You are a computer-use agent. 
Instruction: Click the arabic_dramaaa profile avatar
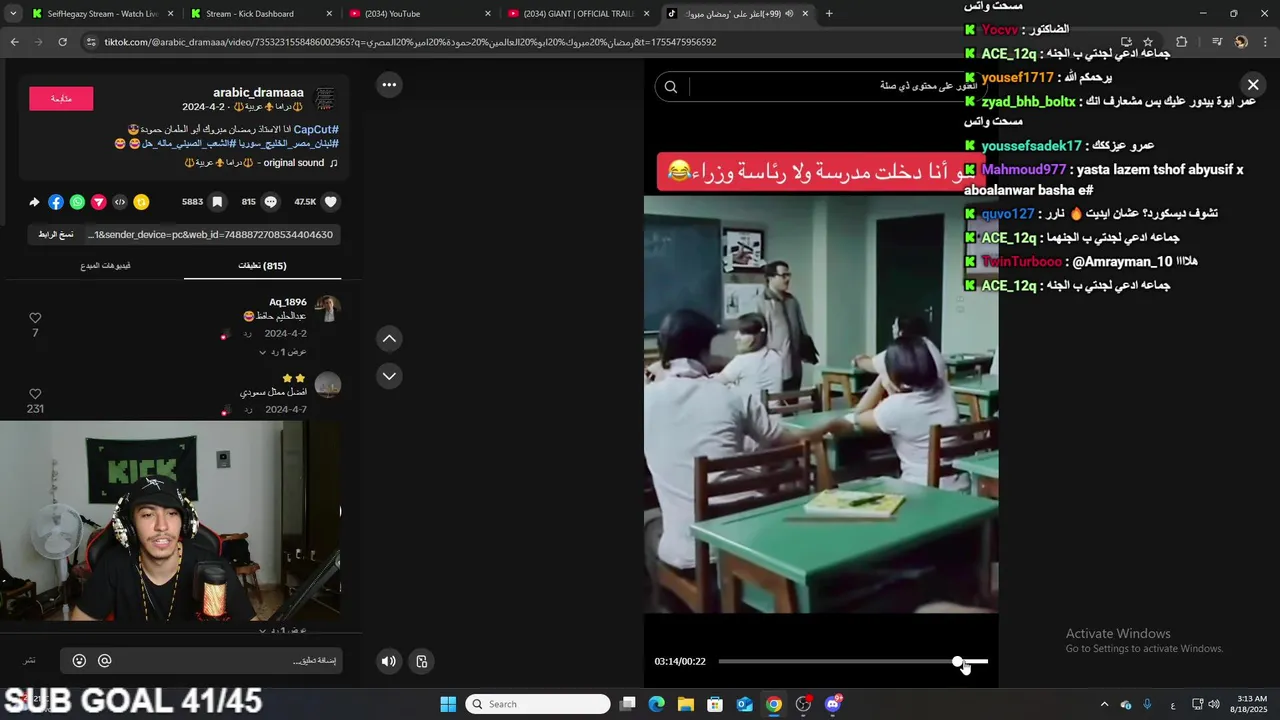click(x=325, y=99)
